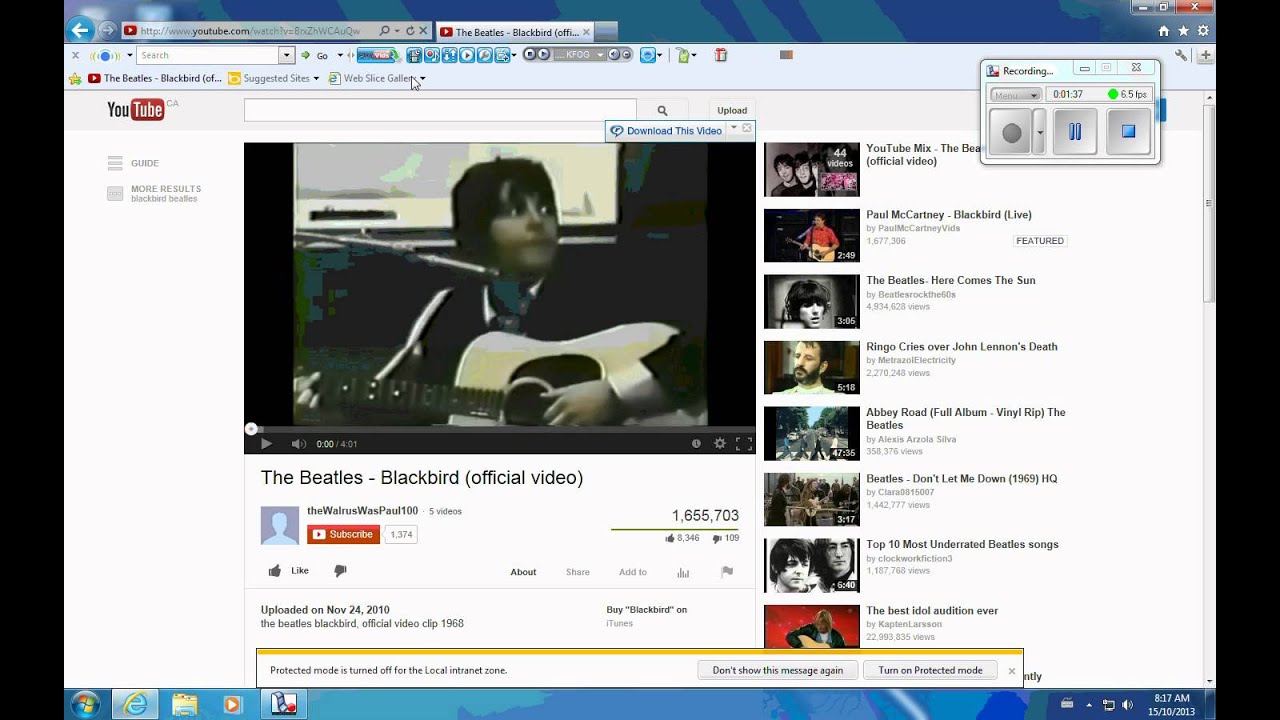Open the address bar search dropdown arrow
This screenshot has width=1280, height=720.
click(x=396, y=31)
